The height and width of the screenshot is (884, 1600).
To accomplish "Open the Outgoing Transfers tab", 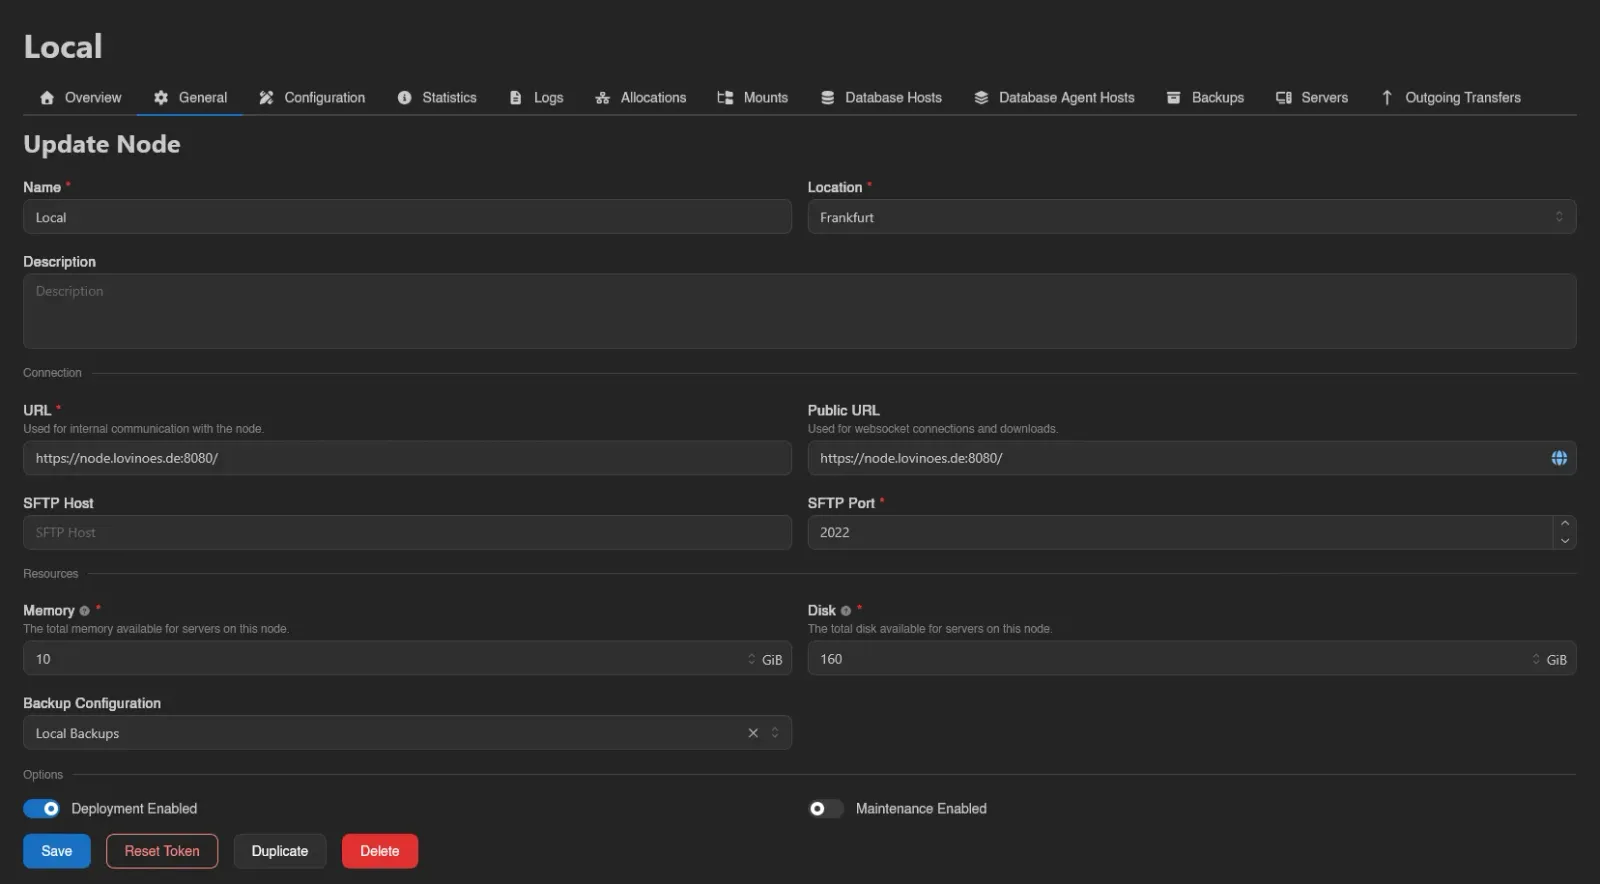I will [1451, 98].
